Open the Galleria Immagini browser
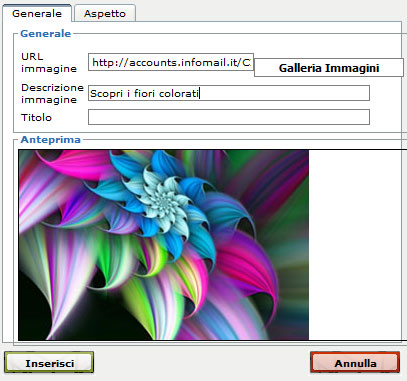The image size is (407, 381). [x=329, y=68]
